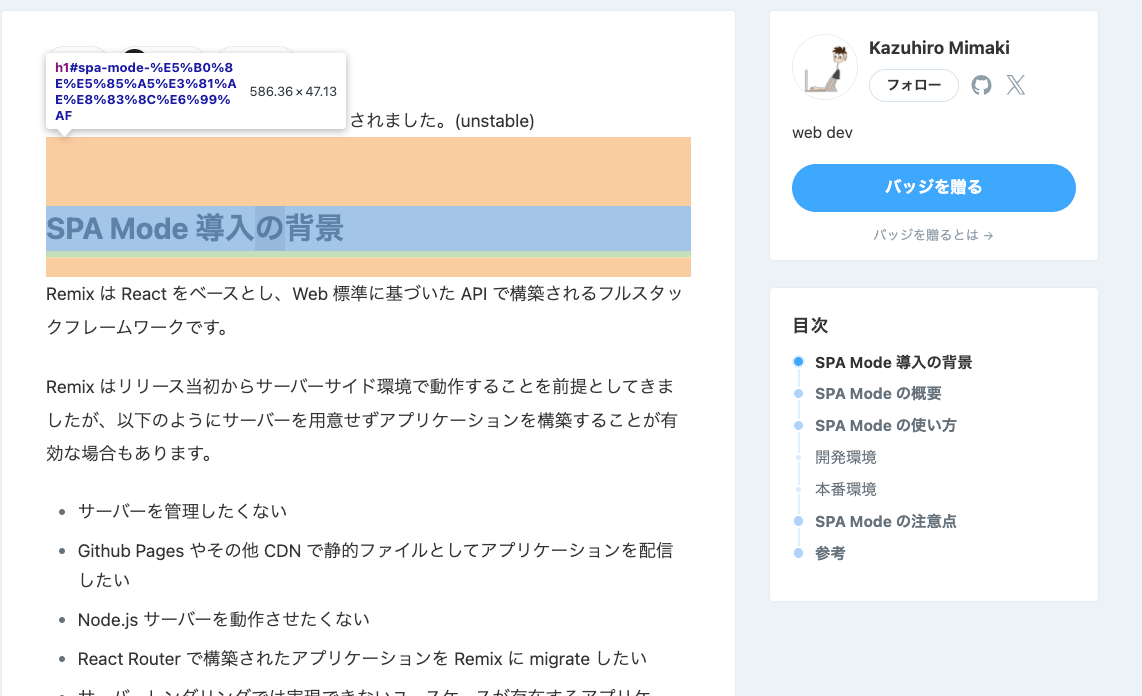Click the bullet about React Router migrate

pos(362,659)
